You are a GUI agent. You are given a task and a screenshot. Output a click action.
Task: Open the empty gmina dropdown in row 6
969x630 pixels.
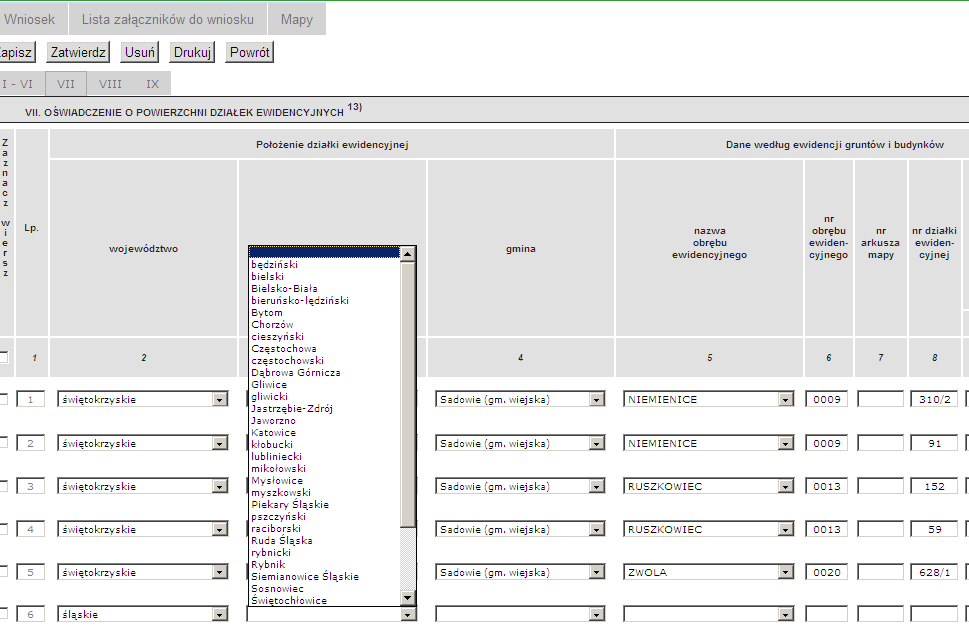tap(520, 615)
